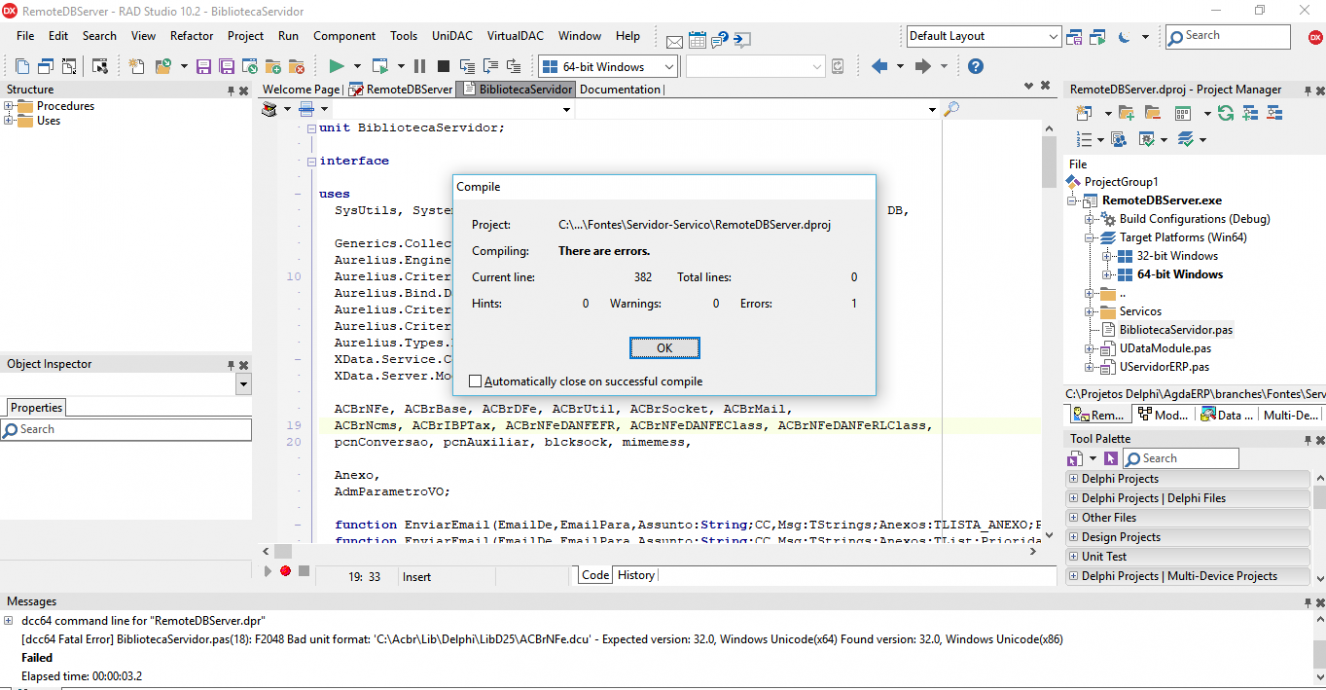Image resolution: width=1326 pixels, height=690 pixels.
Task: Click red record macro button in editor
Action: (x=285, y=571)
